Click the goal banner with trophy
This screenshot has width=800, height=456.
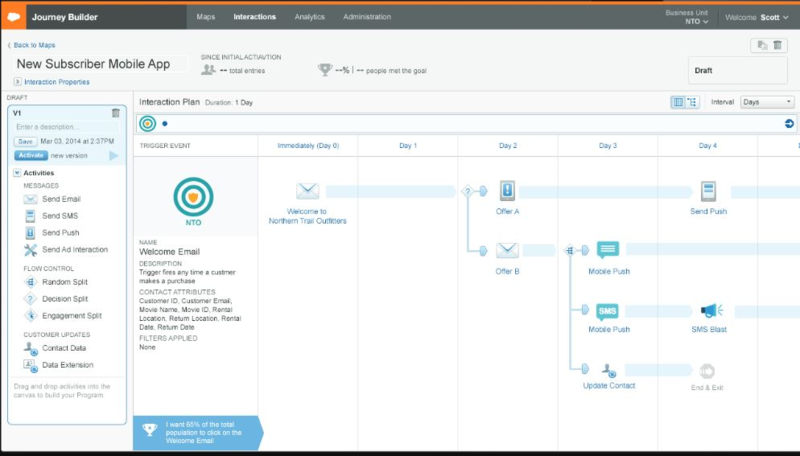coord(198,433)
